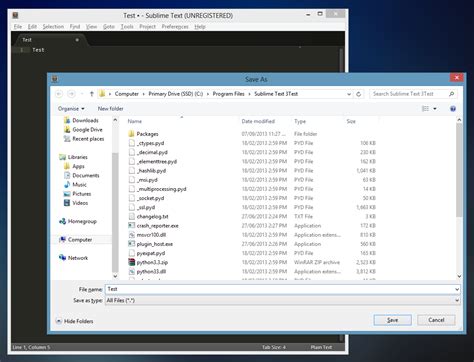The image size is (474, 362).
Task: Open the File name history dropdown arrow
Action: pyautogui.click(x=457, y=289)
